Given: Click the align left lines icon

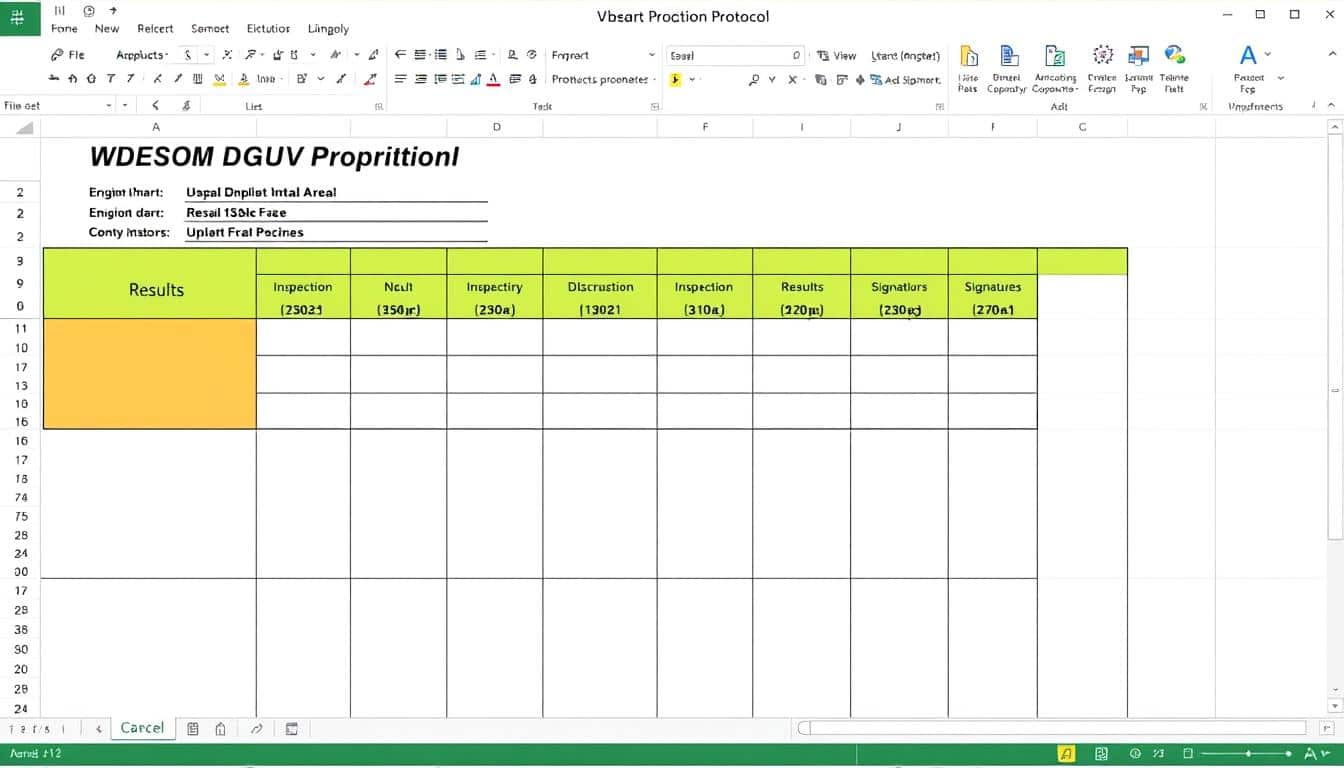Looking at the screenshot, I should tap(400, 79).
